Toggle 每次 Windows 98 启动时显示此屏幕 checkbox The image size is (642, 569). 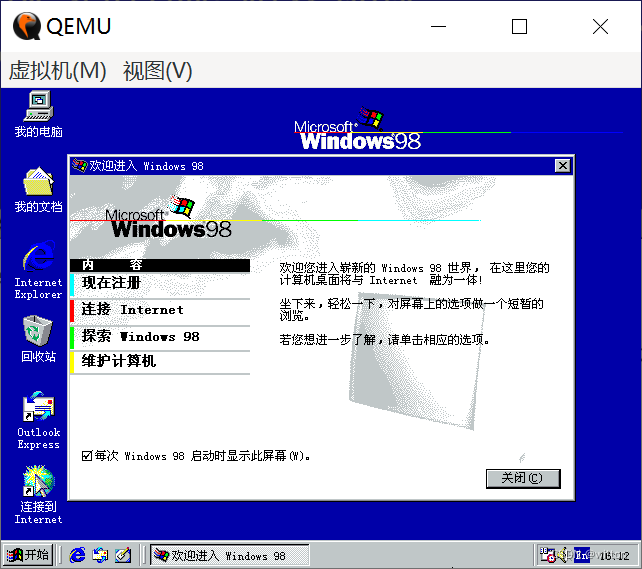coord(86,456)
